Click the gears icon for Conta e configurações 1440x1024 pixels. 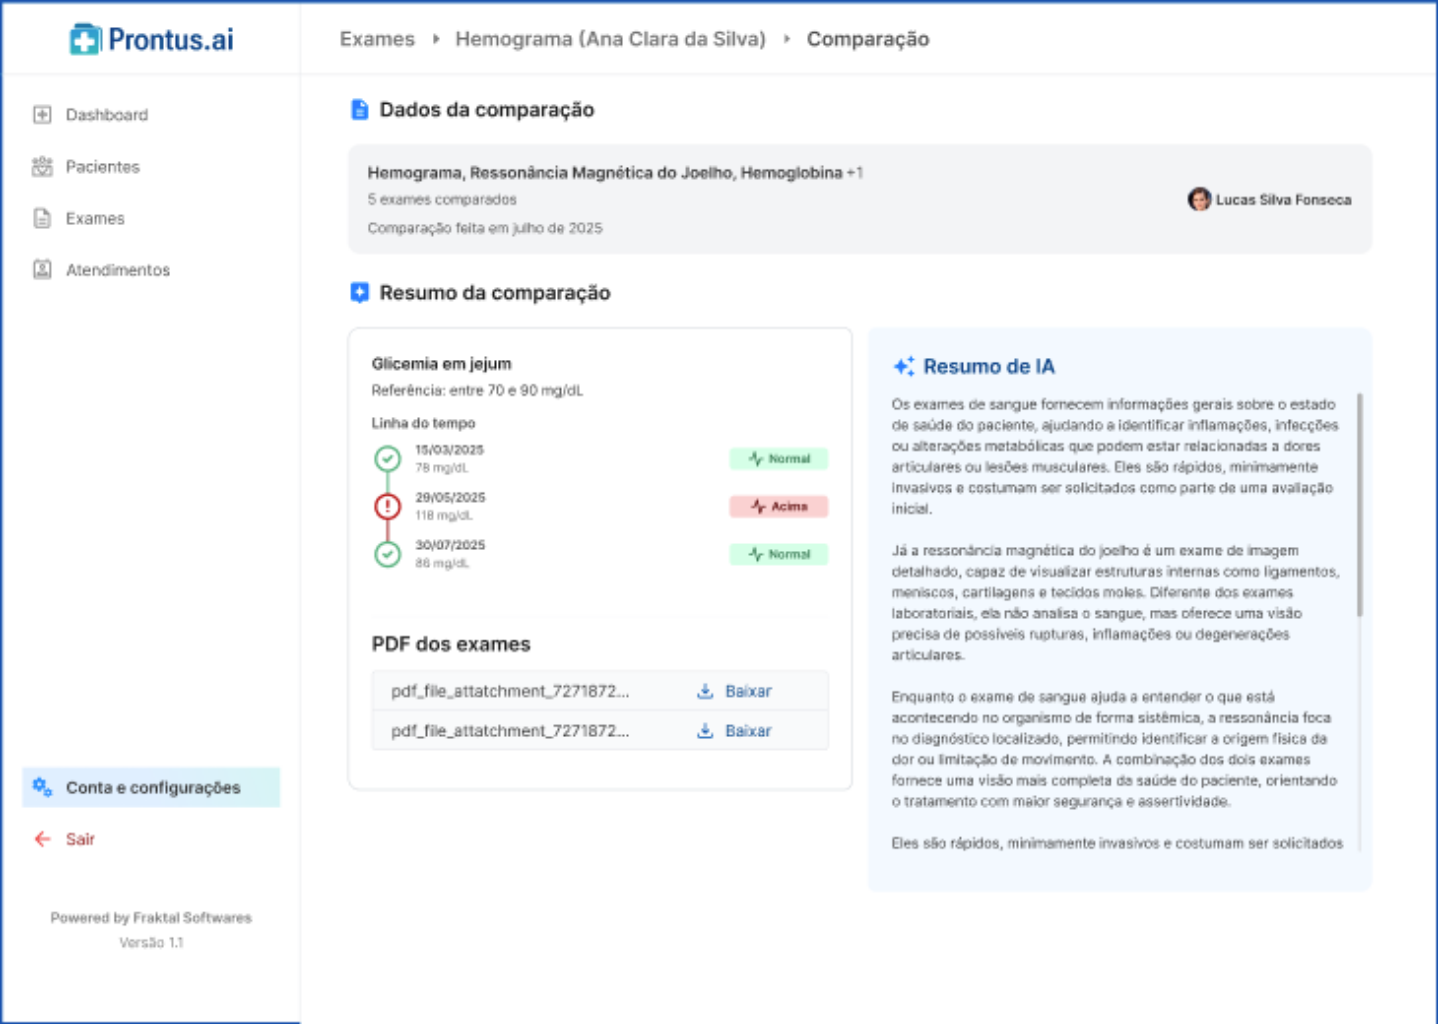click(42, 787)
